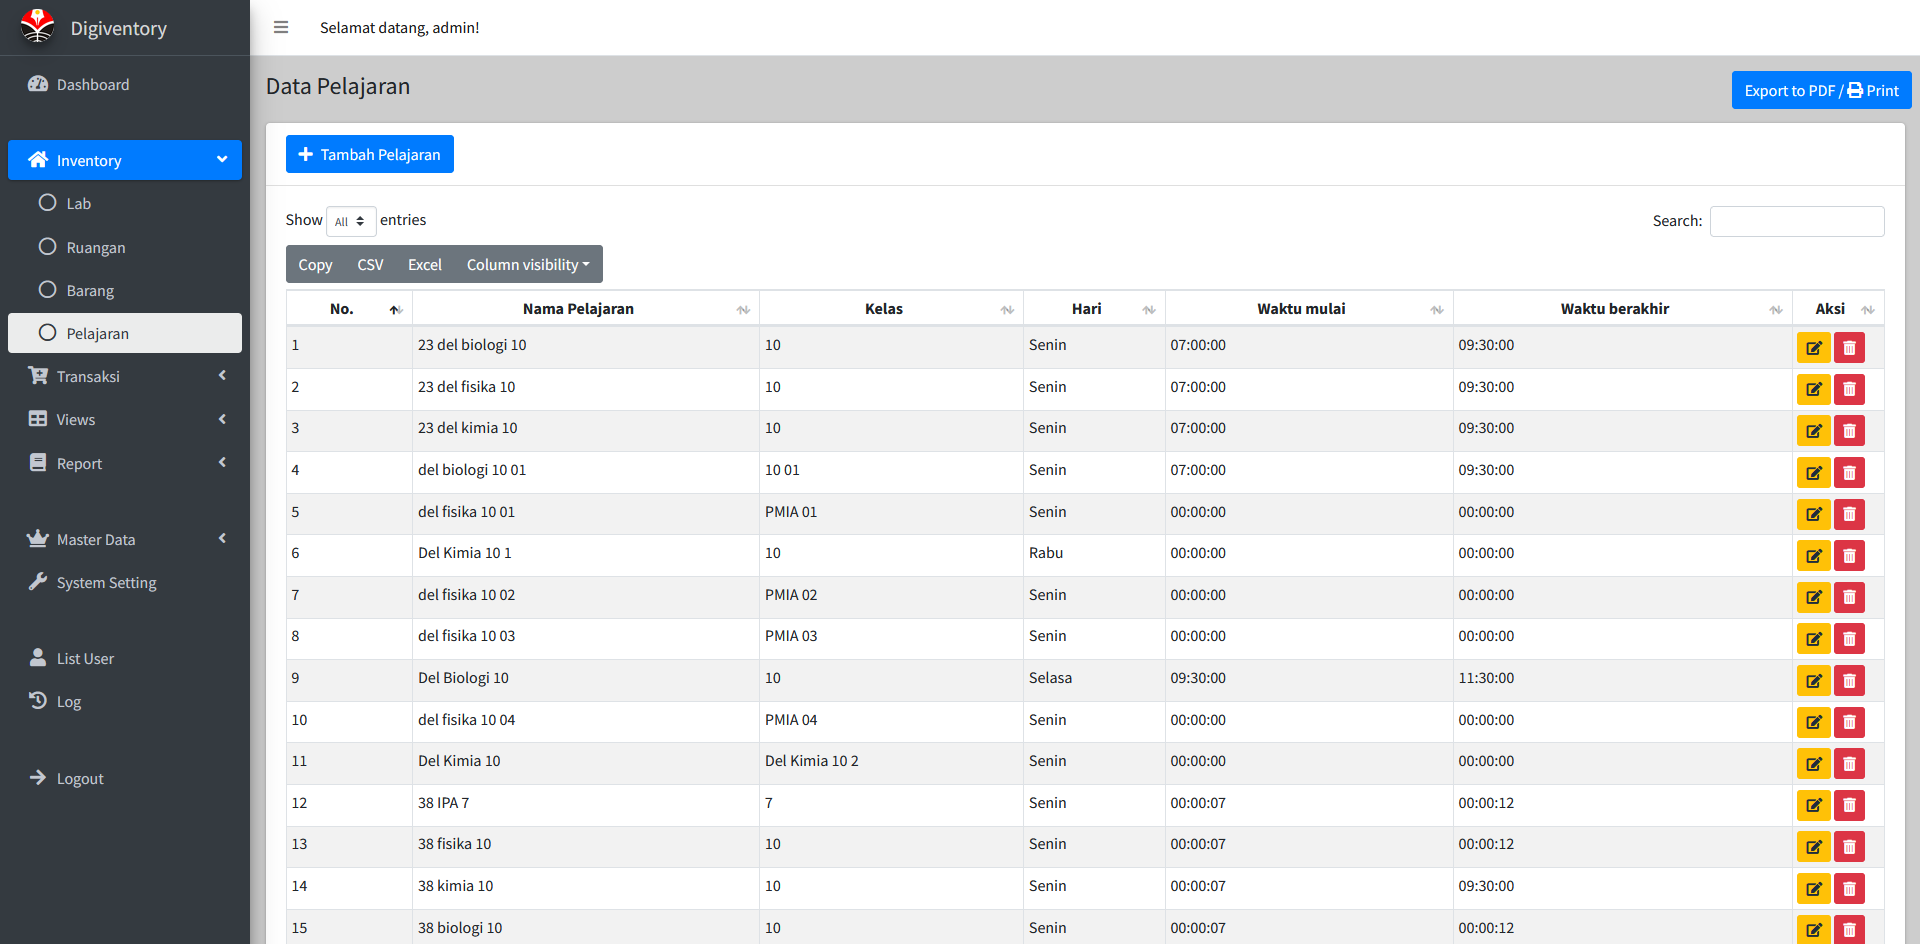1920x944 pixels.
Task: Delete the 38 kimia 10 row
Action: click(1849, 889)
